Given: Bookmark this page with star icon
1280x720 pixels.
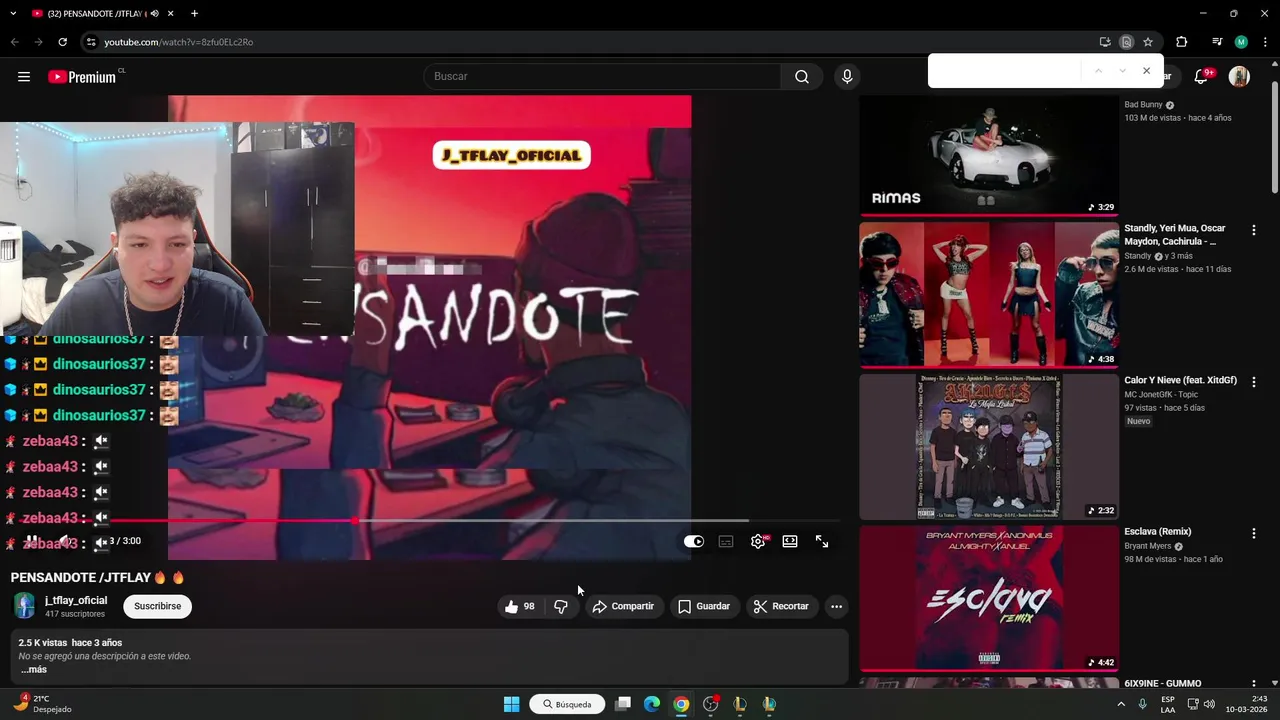Looking at the screenshot, I should 1148,42.
